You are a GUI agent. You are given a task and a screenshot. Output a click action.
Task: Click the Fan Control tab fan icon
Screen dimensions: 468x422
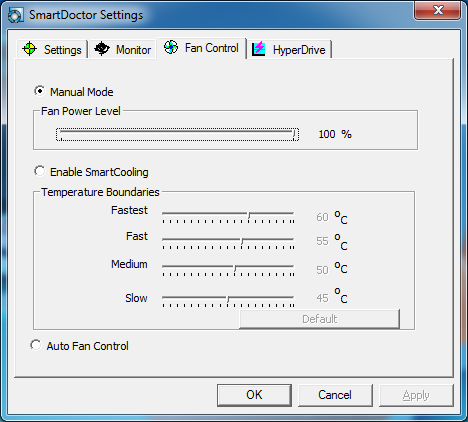pos(171,47)
